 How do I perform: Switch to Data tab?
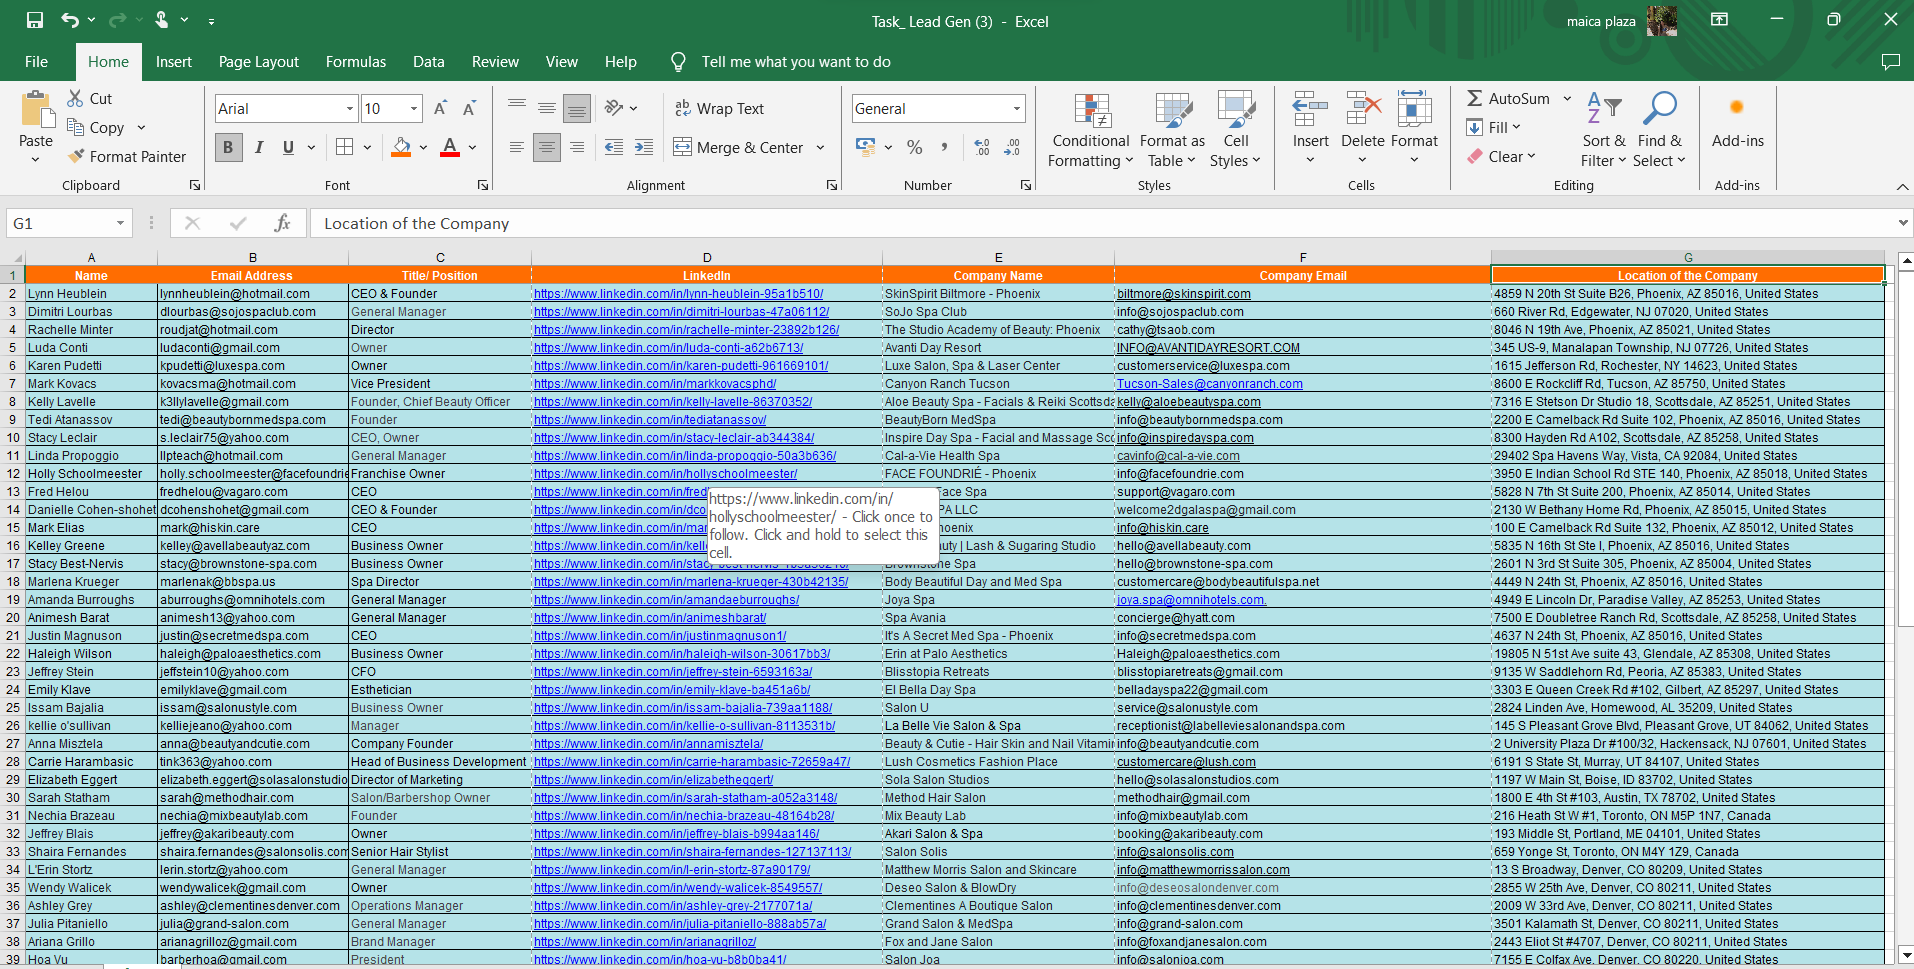point(429,61)
